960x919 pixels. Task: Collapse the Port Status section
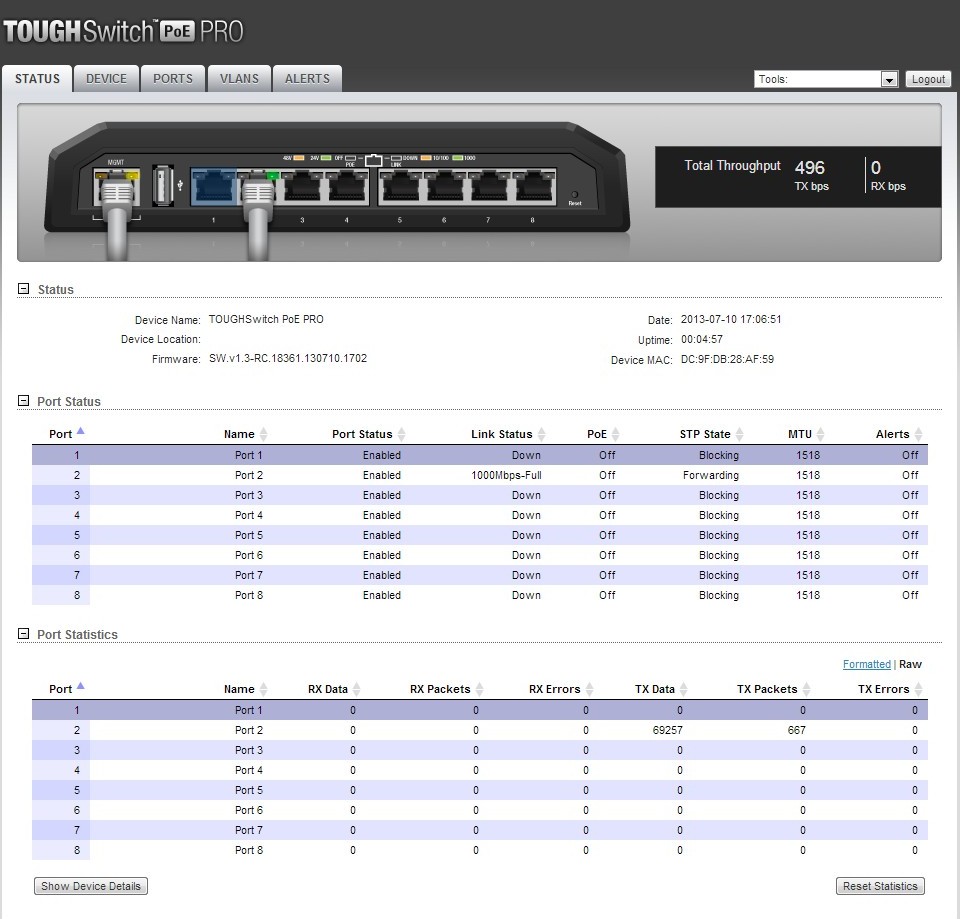[x=23, y=400]
